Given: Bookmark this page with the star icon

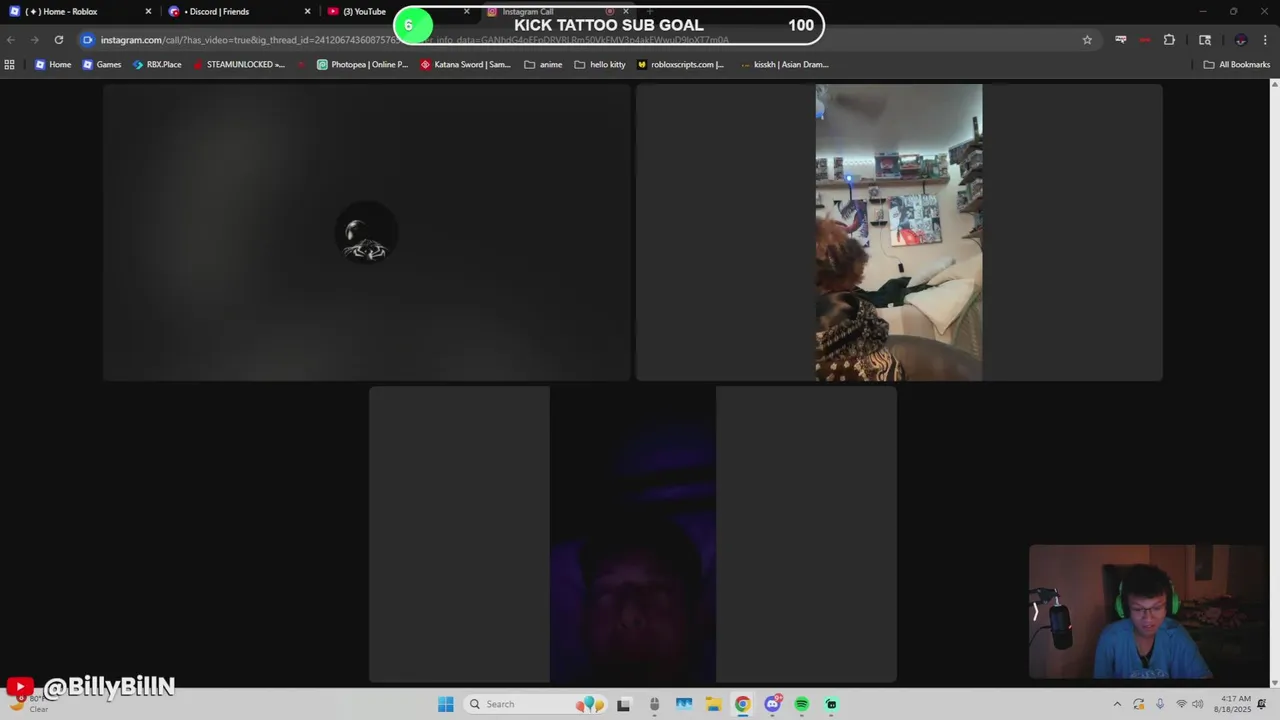Looking at the screenshot, I should [x=1087, y=40].
